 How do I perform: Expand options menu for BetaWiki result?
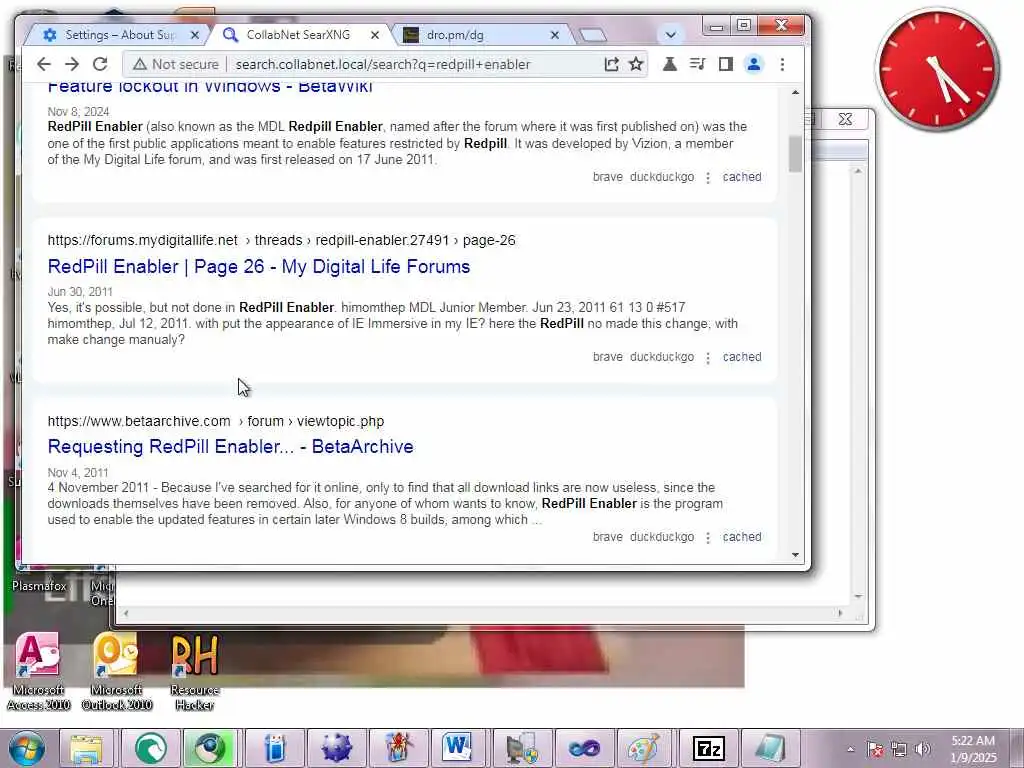coord(708,178)
